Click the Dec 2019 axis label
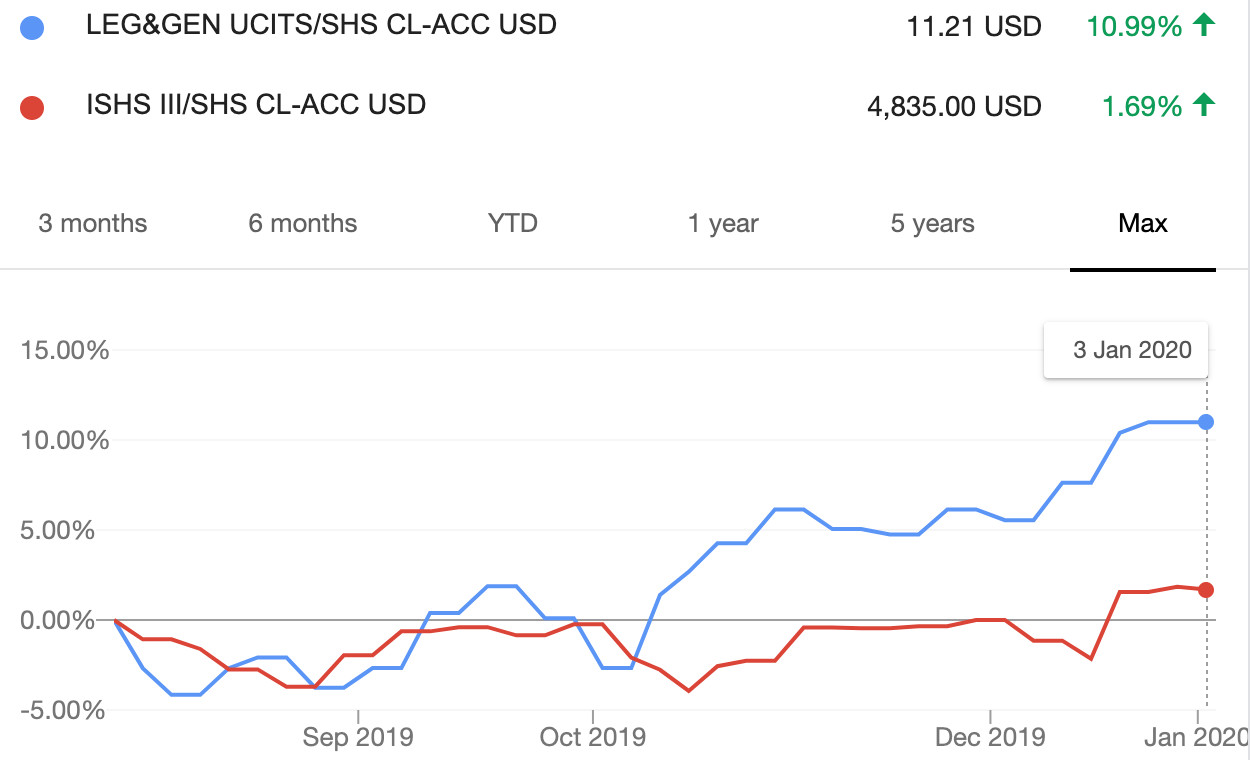 click(990, 737)
